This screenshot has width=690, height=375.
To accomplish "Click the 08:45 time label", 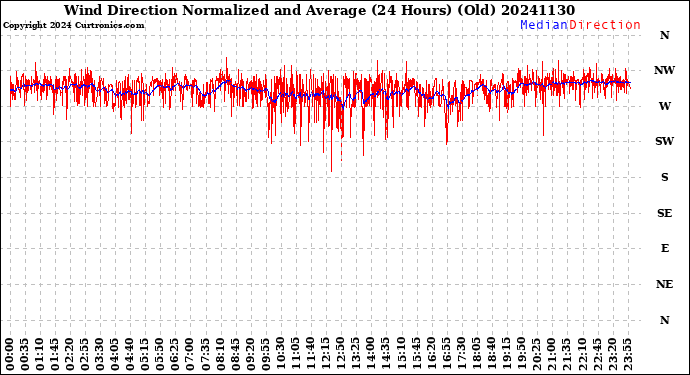I will point(235,354).
